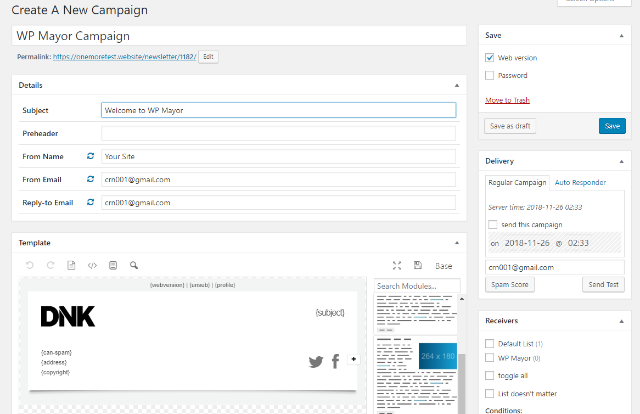640x414 pixels.
Task: Click the {copyright} footer tag
Action: (x=55, y=372)
